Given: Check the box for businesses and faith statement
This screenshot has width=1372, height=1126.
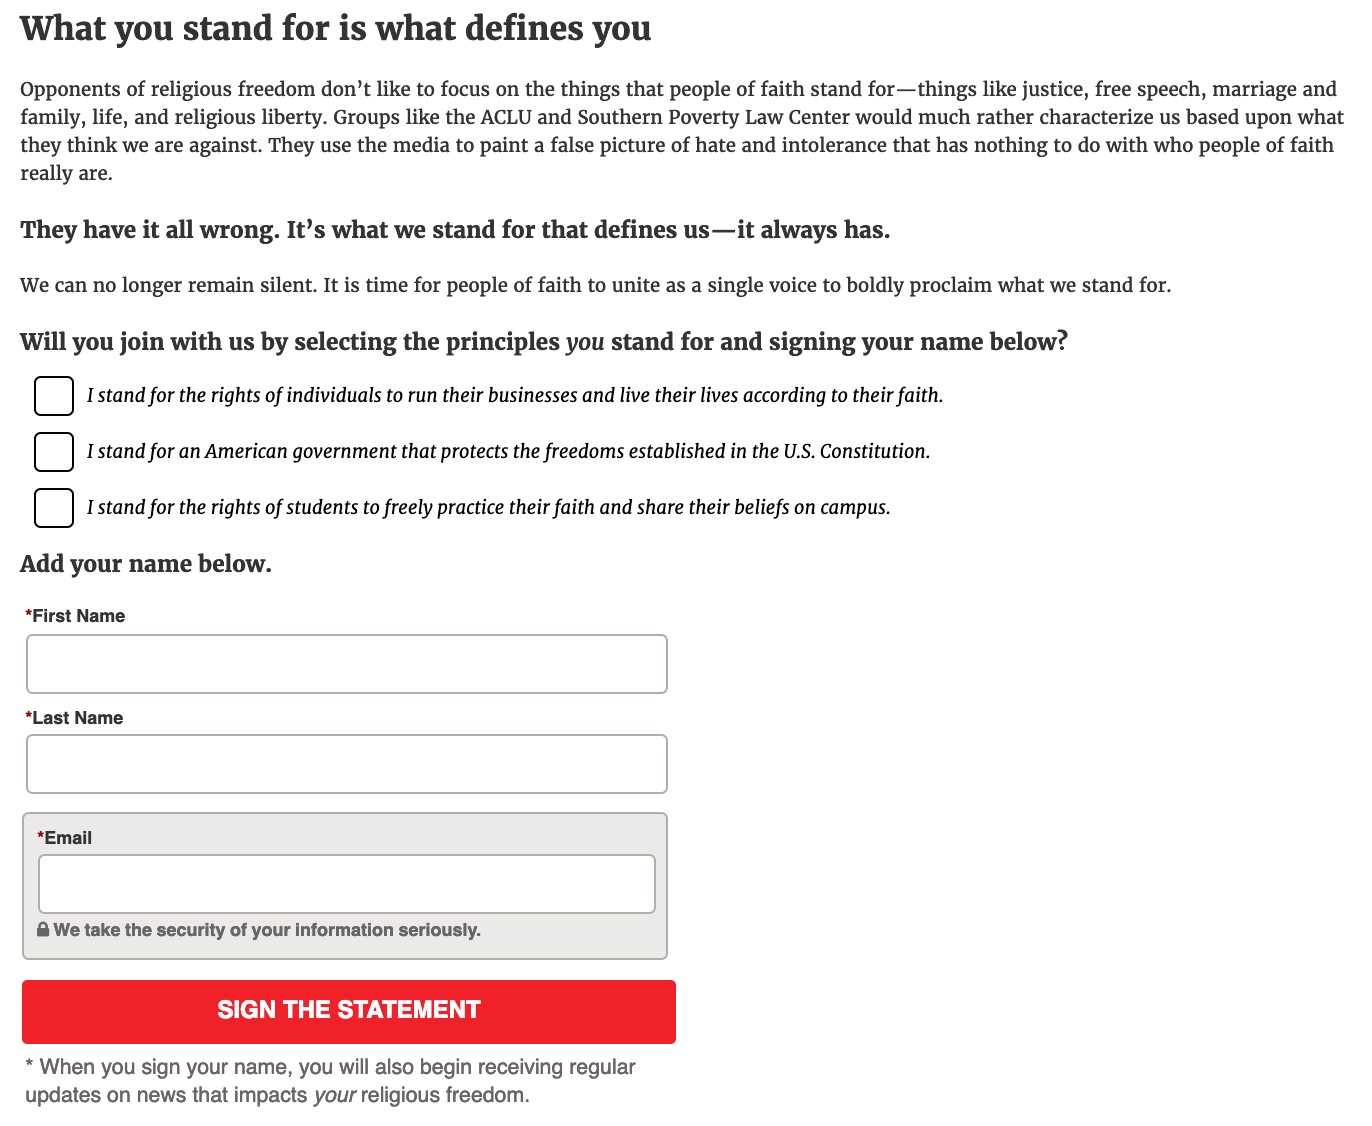Looking at the screenshot, I should (x=54, y=396).
